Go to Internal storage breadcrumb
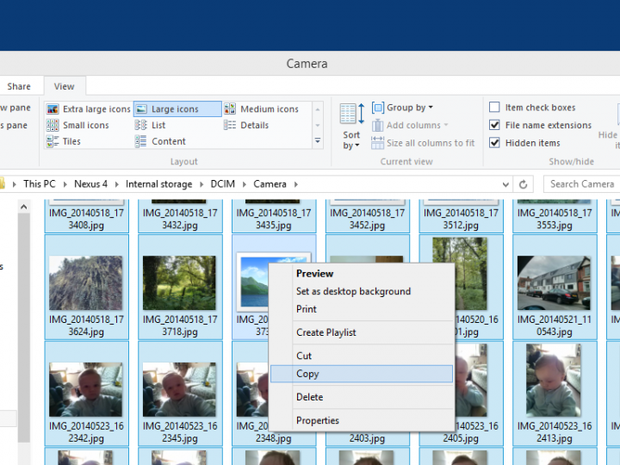 (x=159, y=184)
